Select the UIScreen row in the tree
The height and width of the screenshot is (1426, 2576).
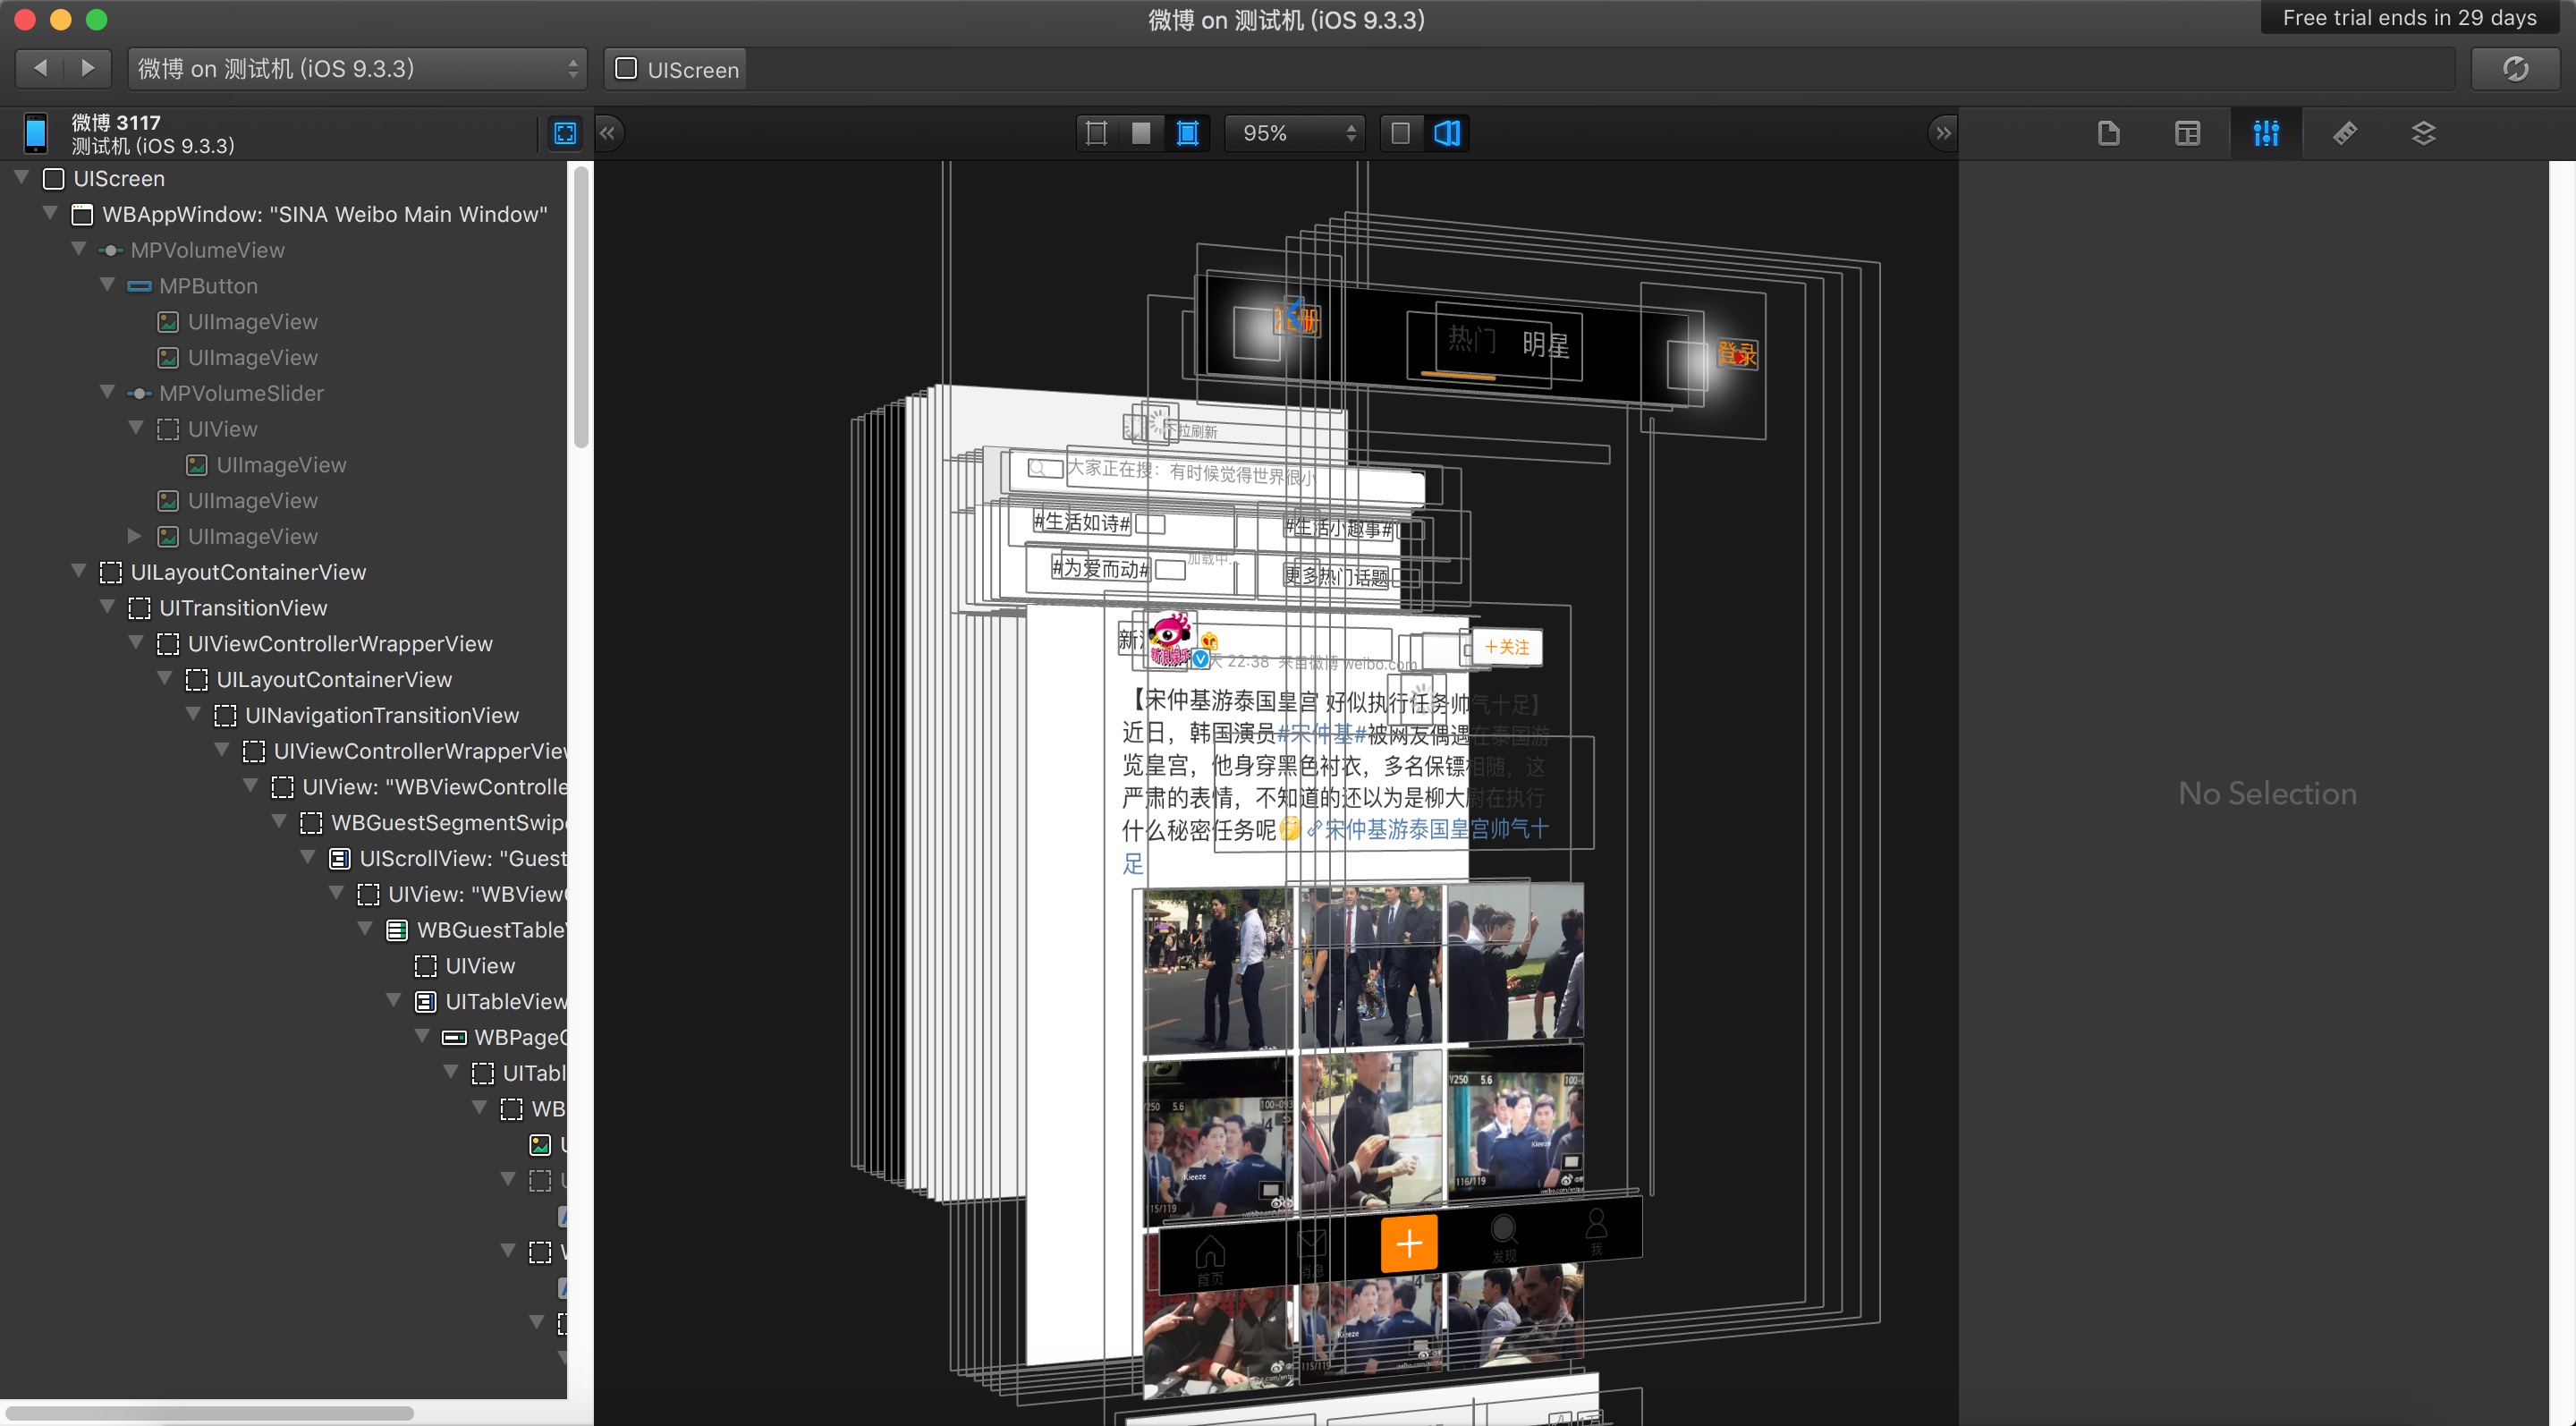pyautogui.click(x=284, y=179)
